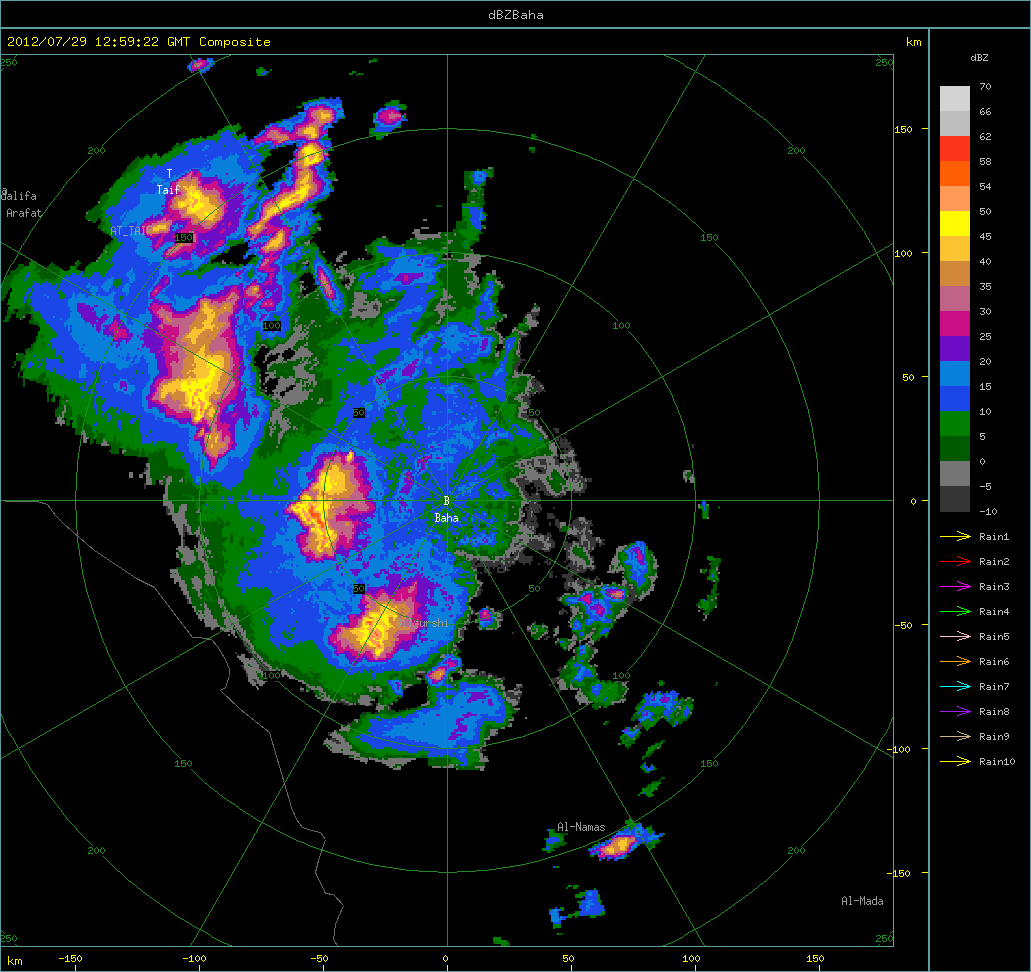Click the Al-Namas location label
This screenshot has width=1031, height=972.
click(581, 827)
